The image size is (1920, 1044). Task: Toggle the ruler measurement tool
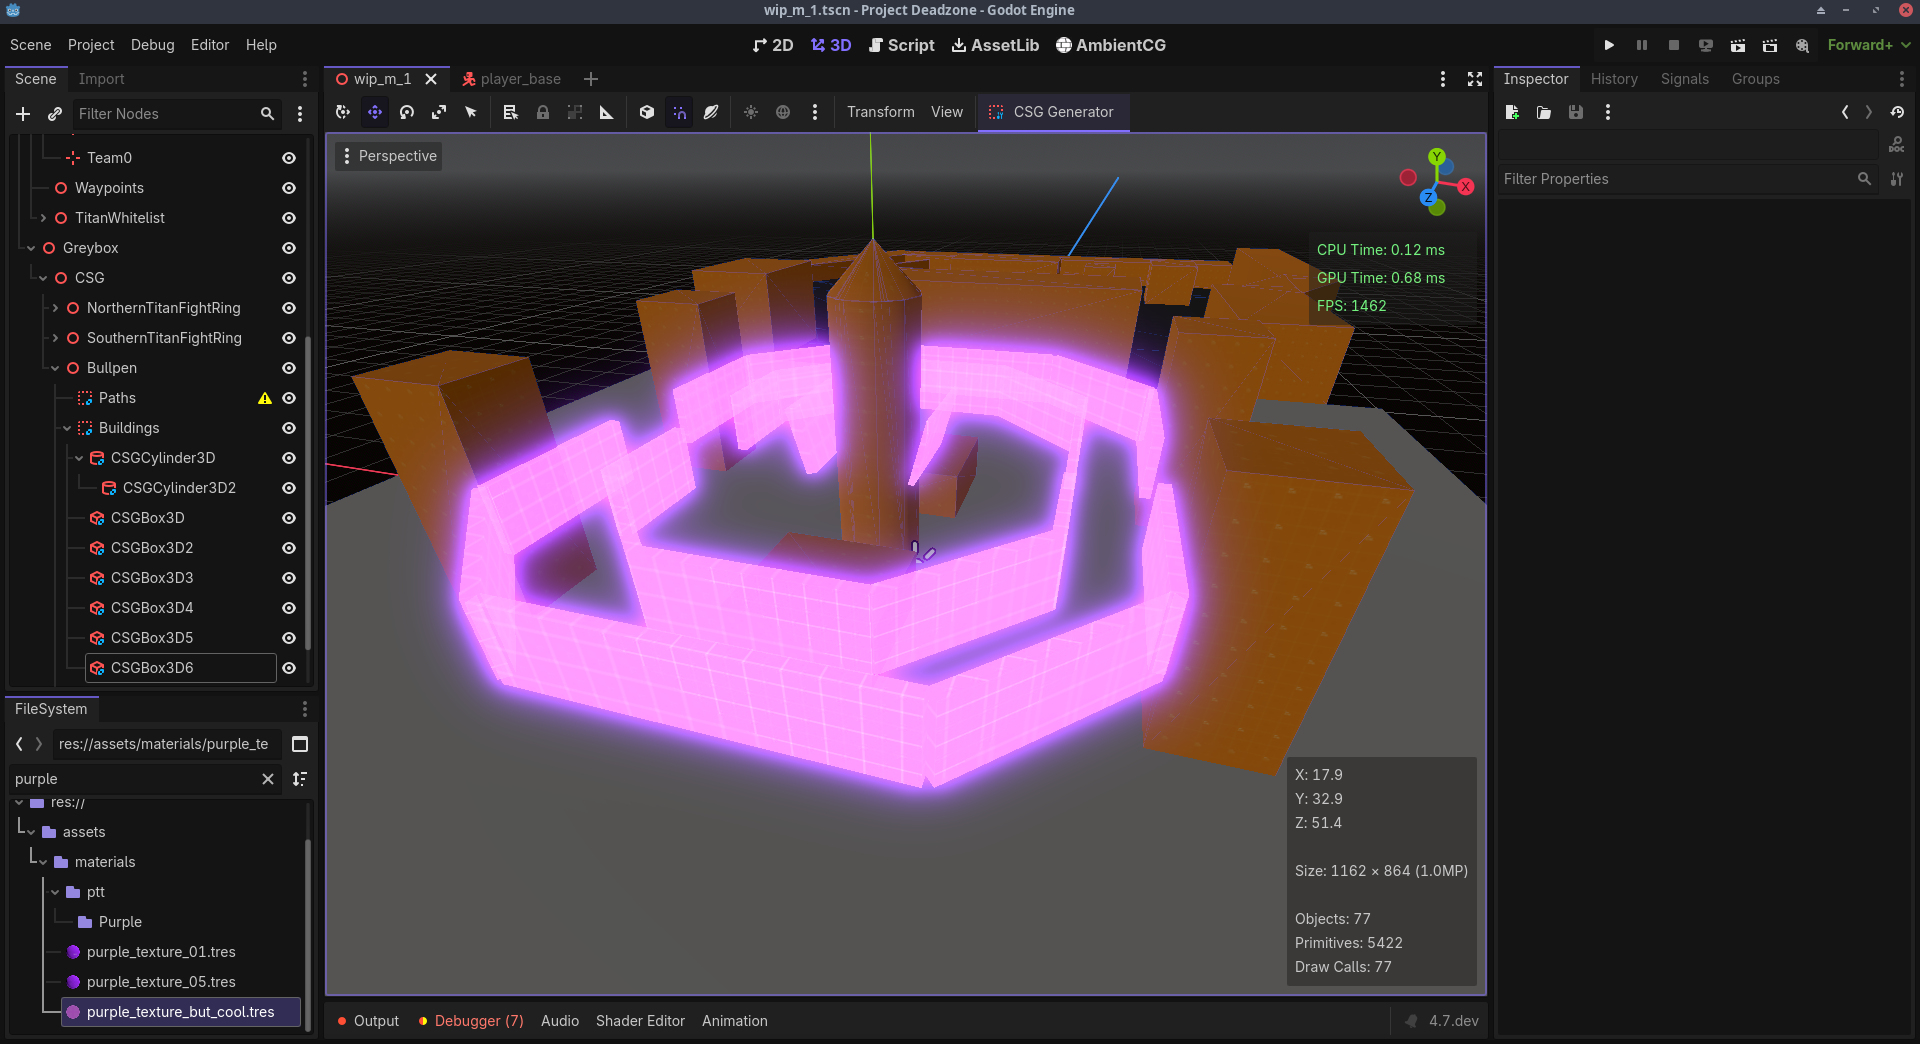point(606,112)
